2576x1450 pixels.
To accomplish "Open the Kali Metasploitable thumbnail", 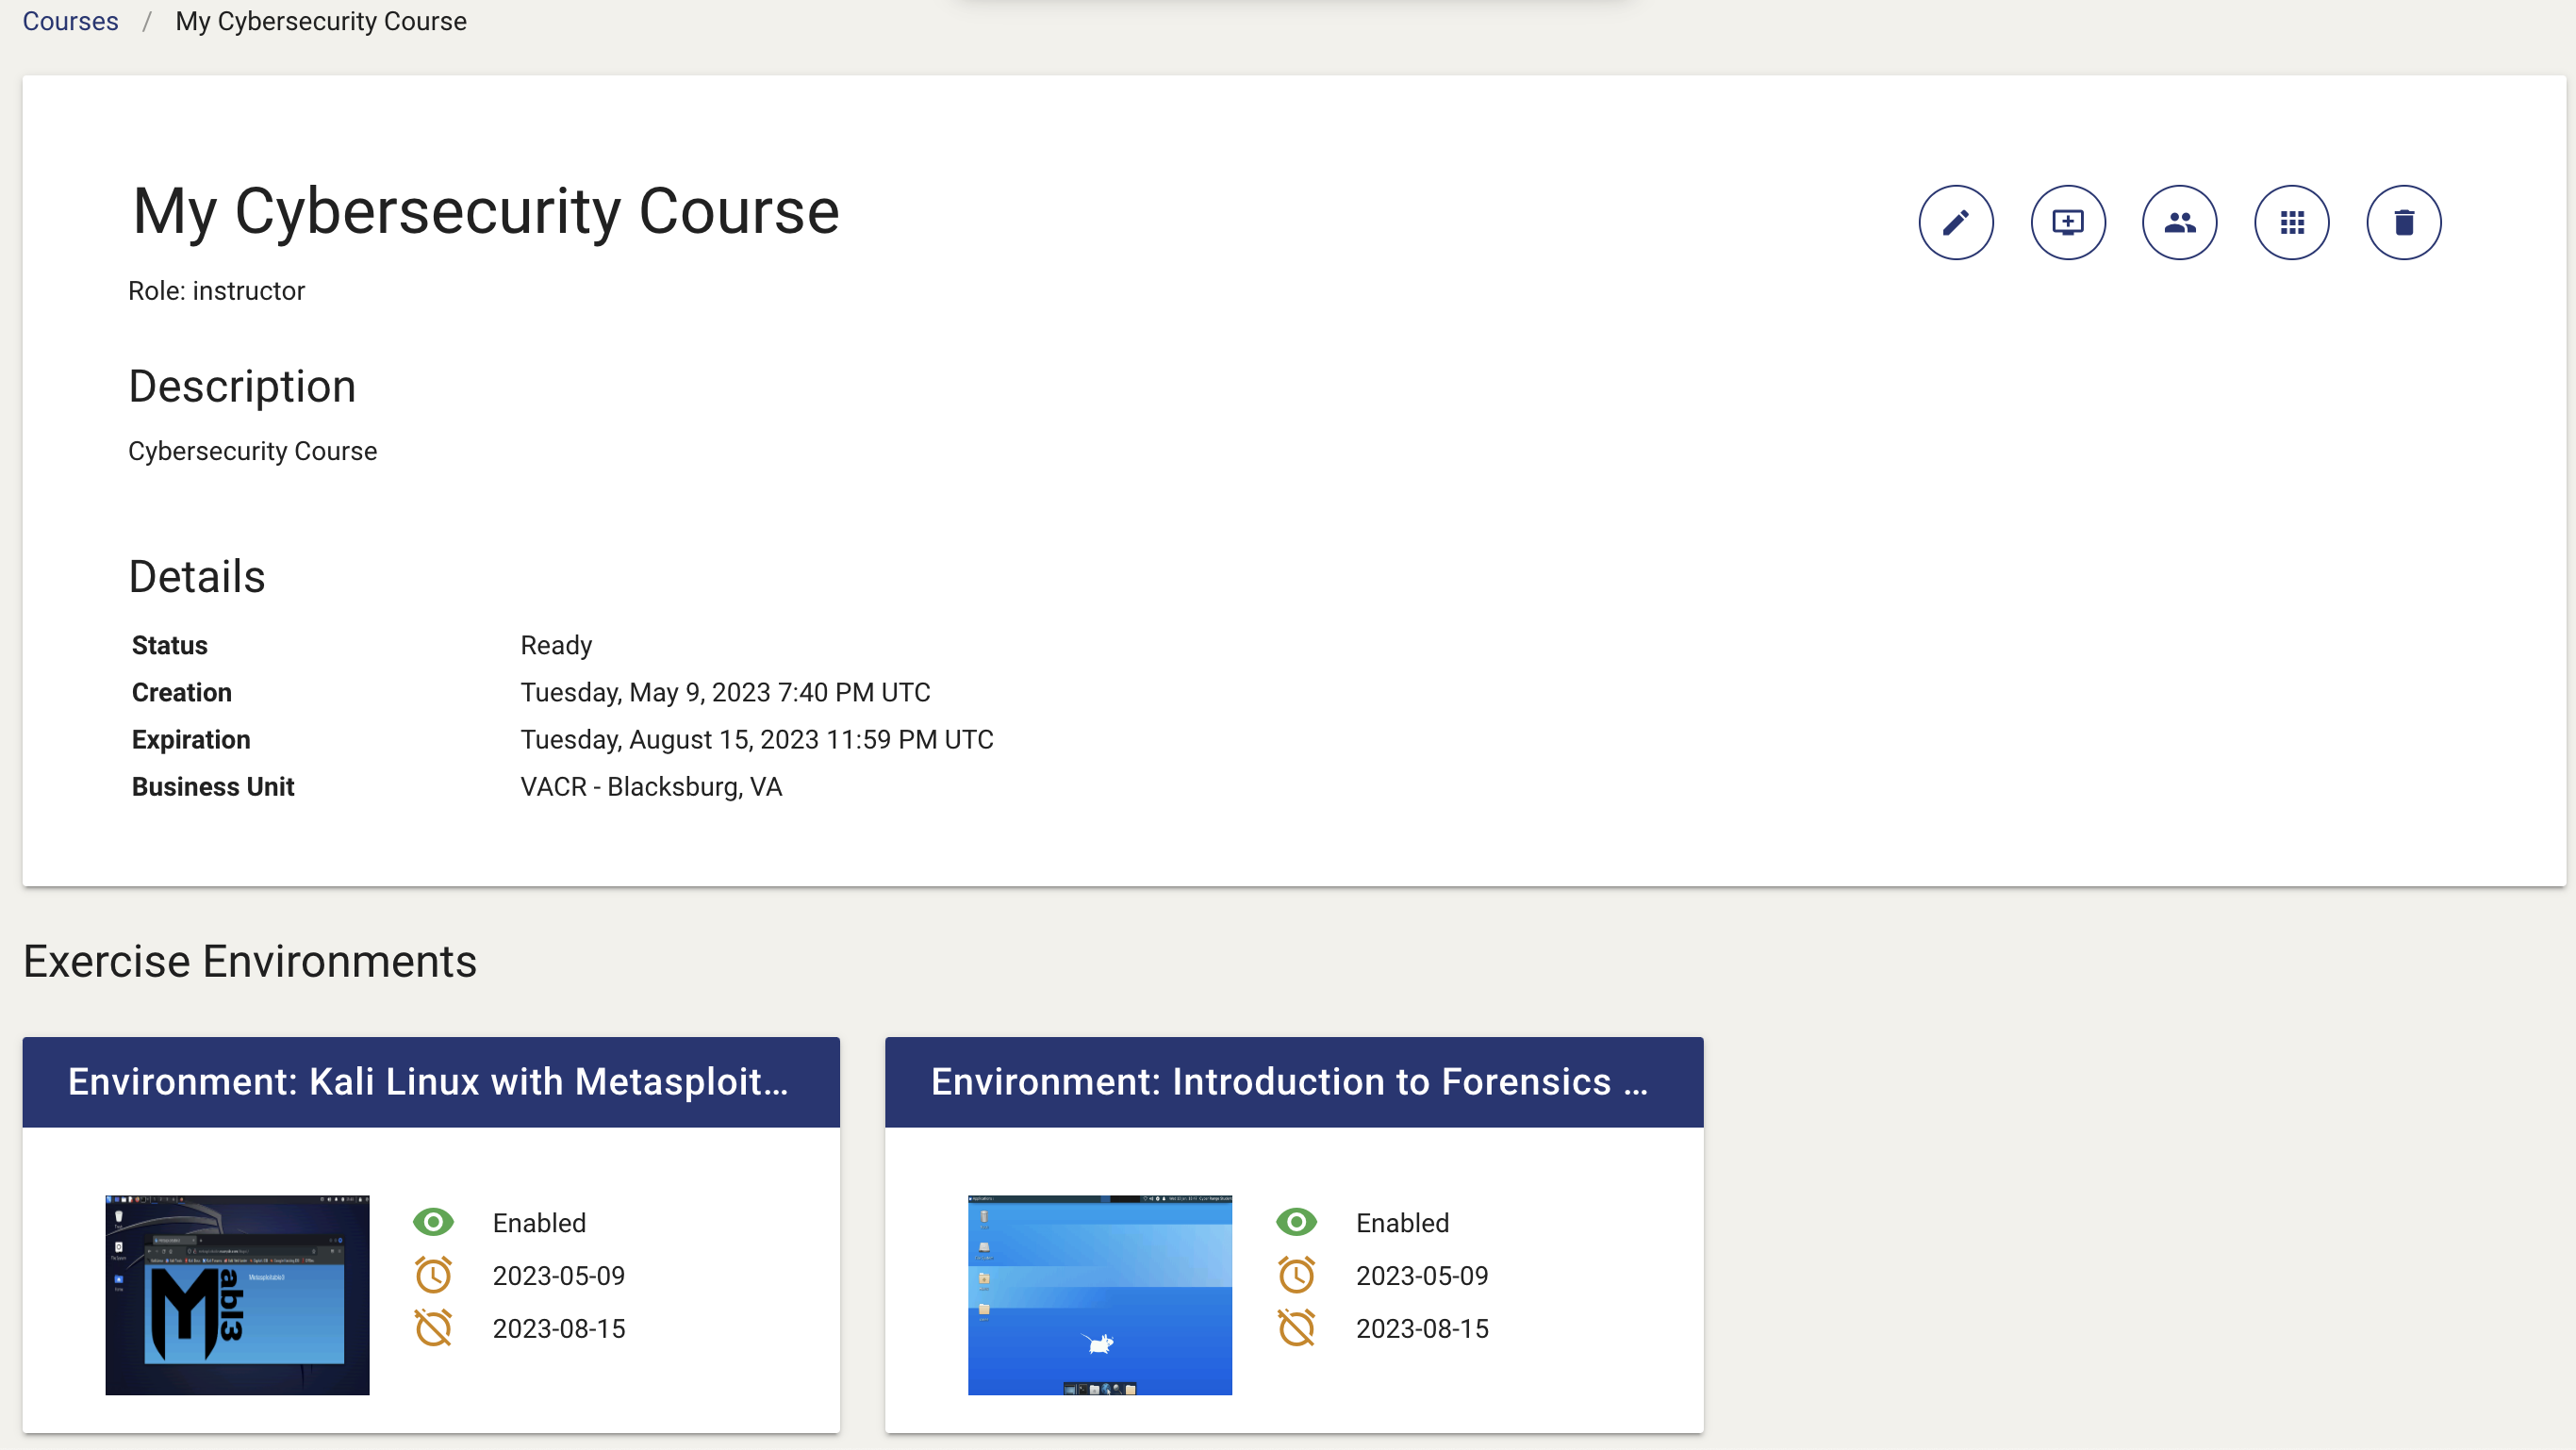I will click(x=236, y=1294).
